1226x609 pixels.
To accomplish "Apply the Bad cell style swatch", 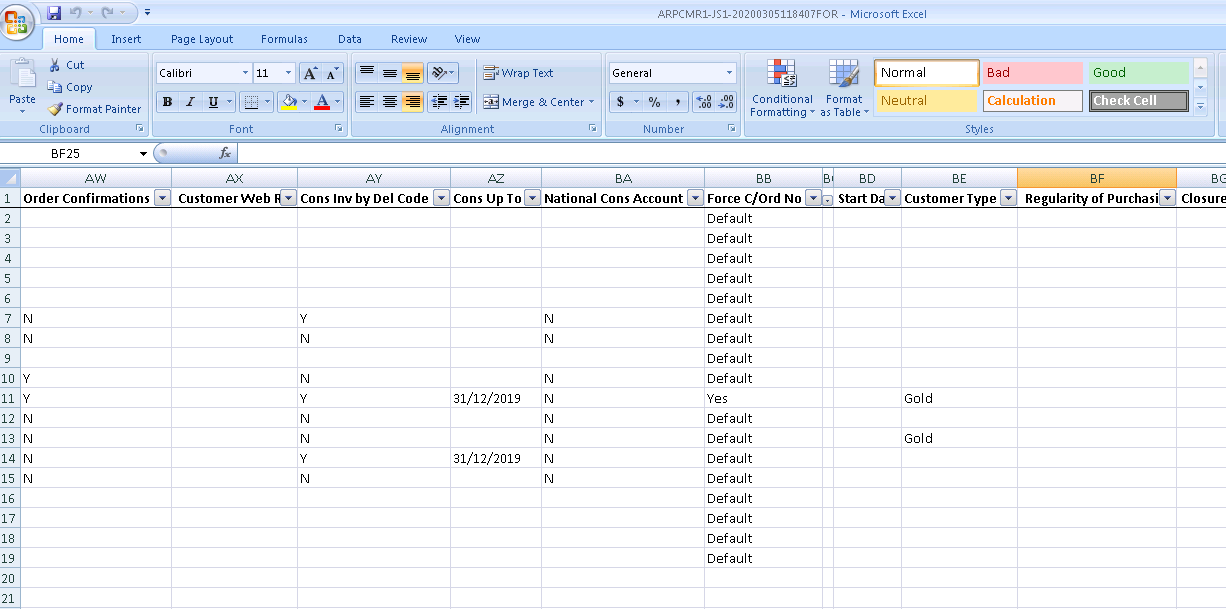I will 1032,73.
